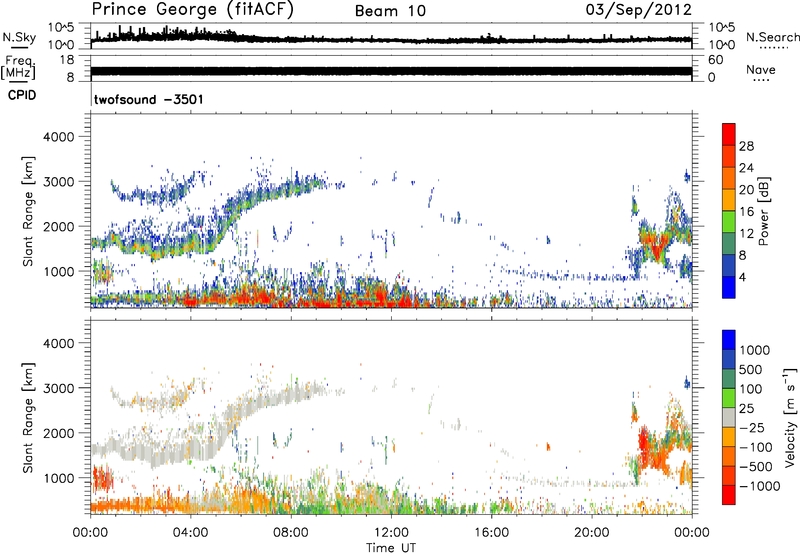Click the '4' power colorbar tick value
This screenshot has width=800, height=554.
743,277
